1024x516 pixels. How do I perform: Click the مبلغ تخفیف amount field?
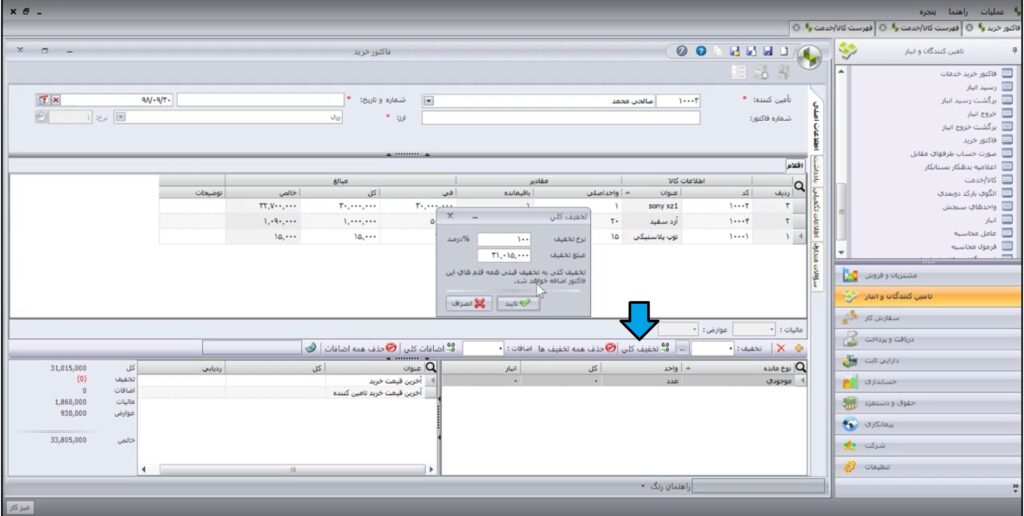(504, 255)
